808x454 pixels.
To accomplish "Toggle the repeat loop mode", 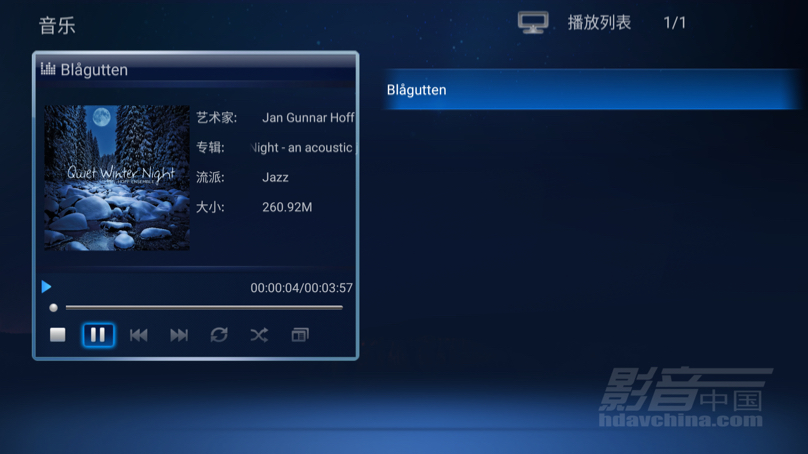I will click(219, 335).
